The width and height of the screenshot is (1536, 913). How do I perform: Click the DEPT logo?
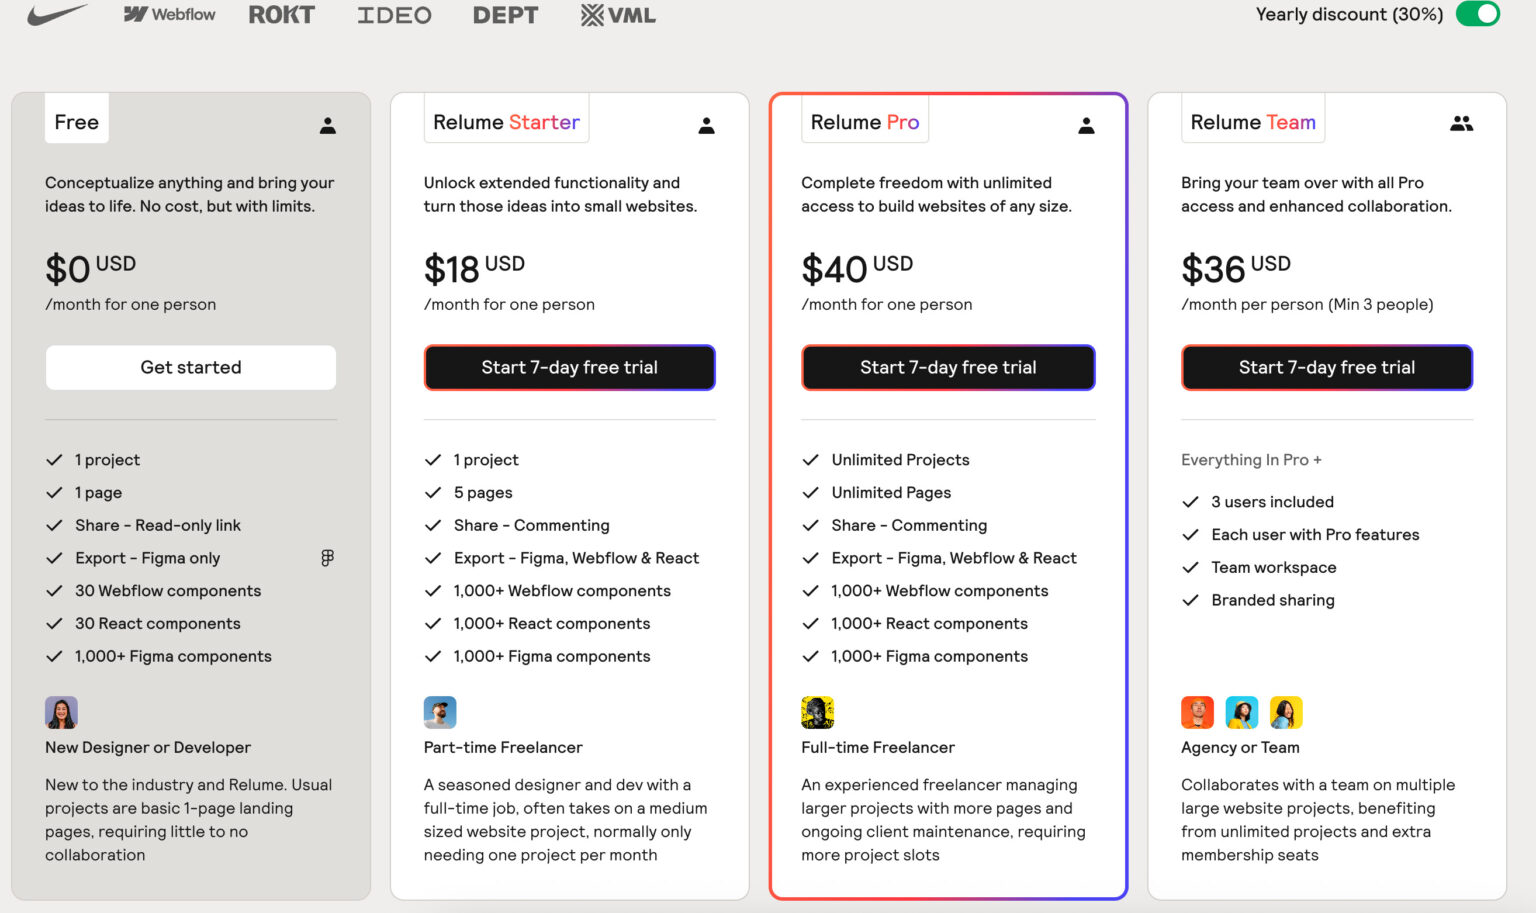tap(505, 14)
